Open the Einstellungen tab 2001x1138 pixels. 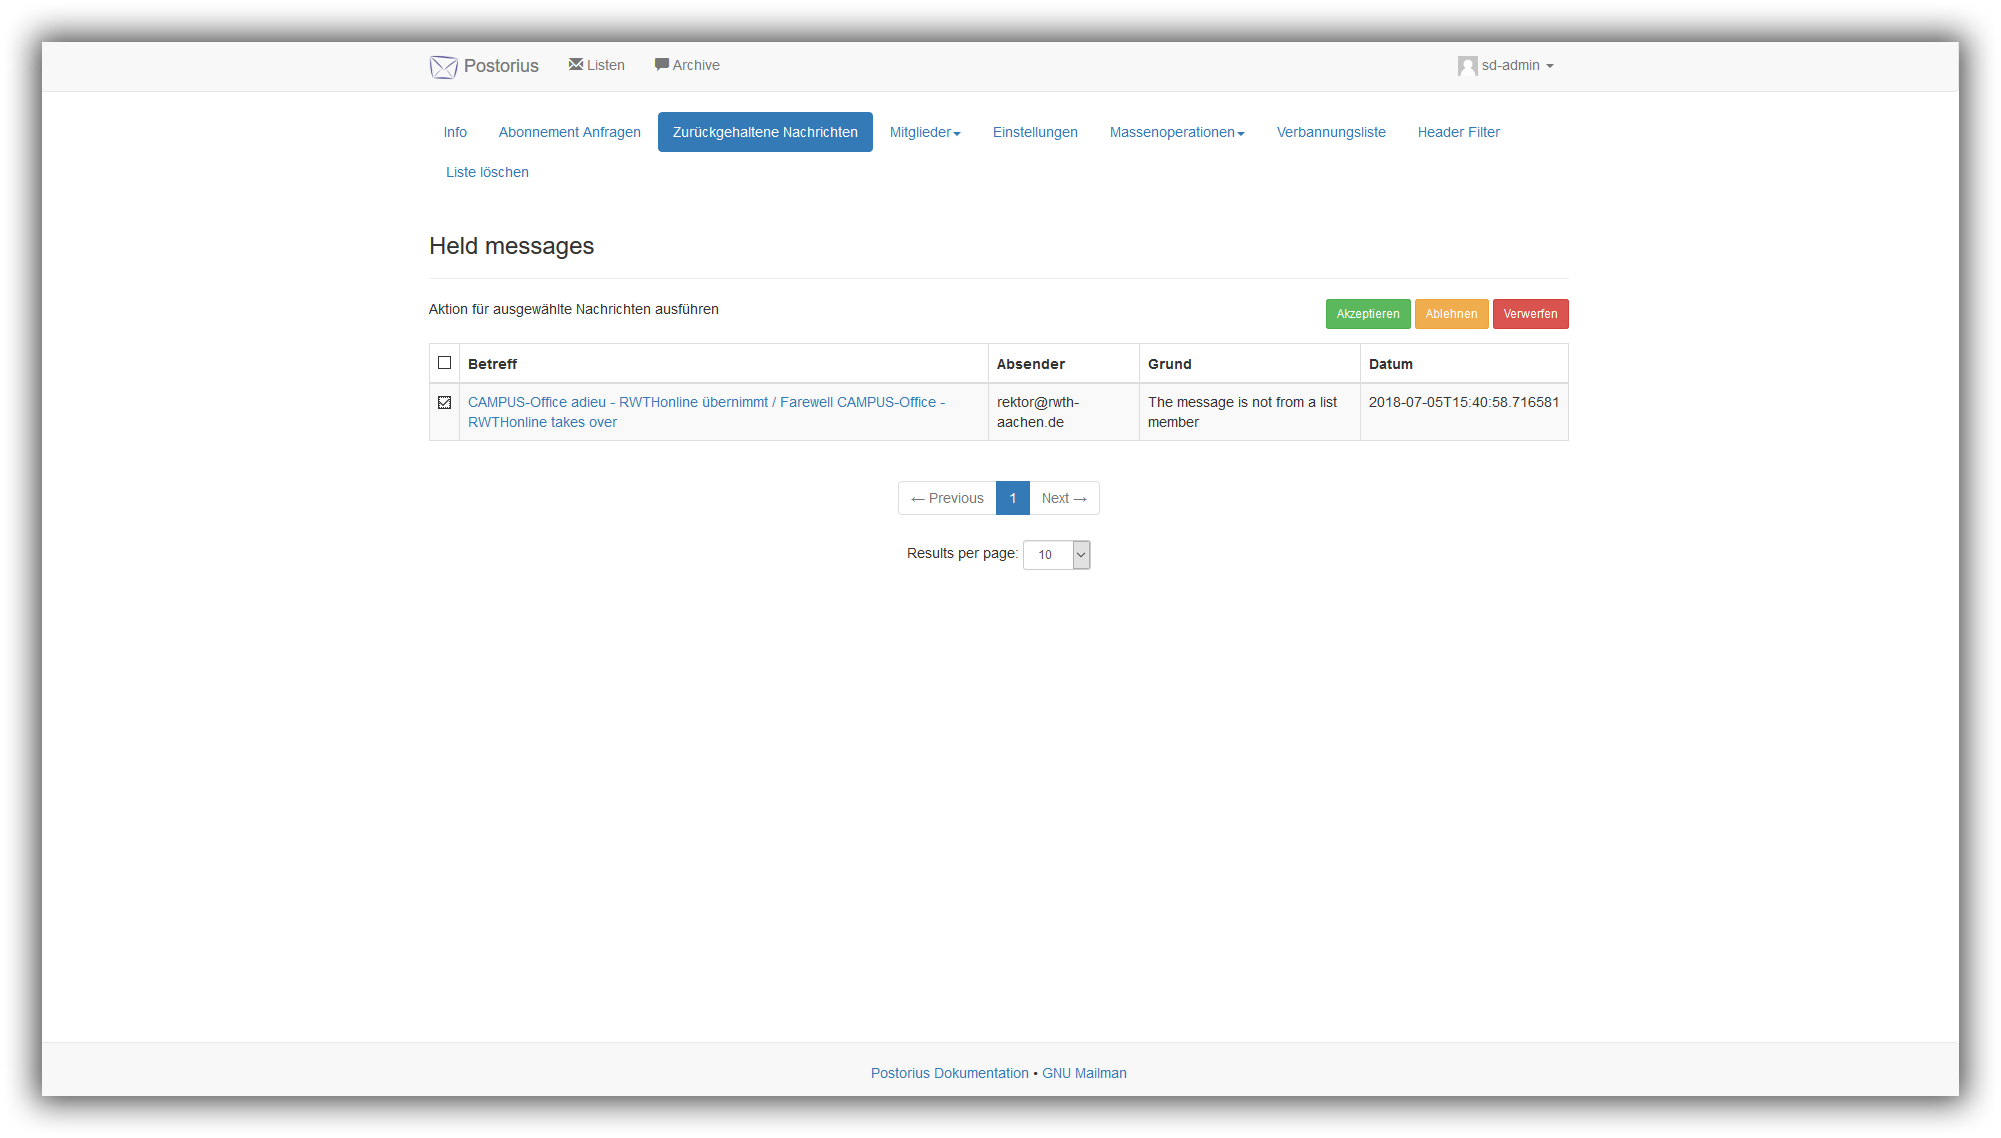tap(1035, 132)
